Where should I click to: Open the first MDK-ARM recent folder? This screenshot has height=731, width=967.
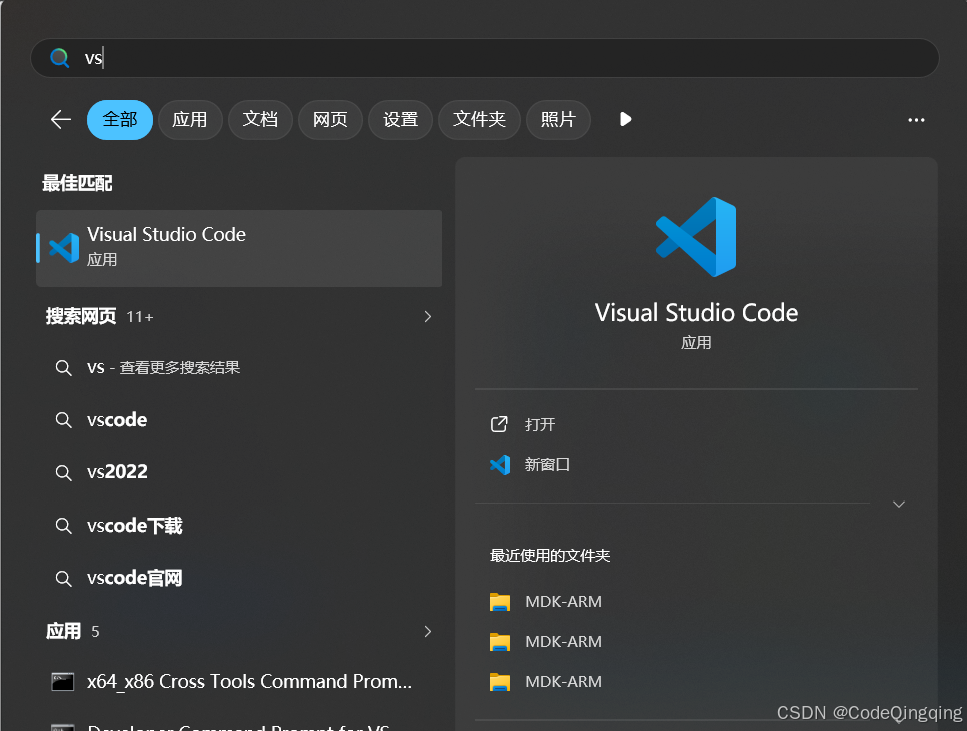(x=563, y=601)
